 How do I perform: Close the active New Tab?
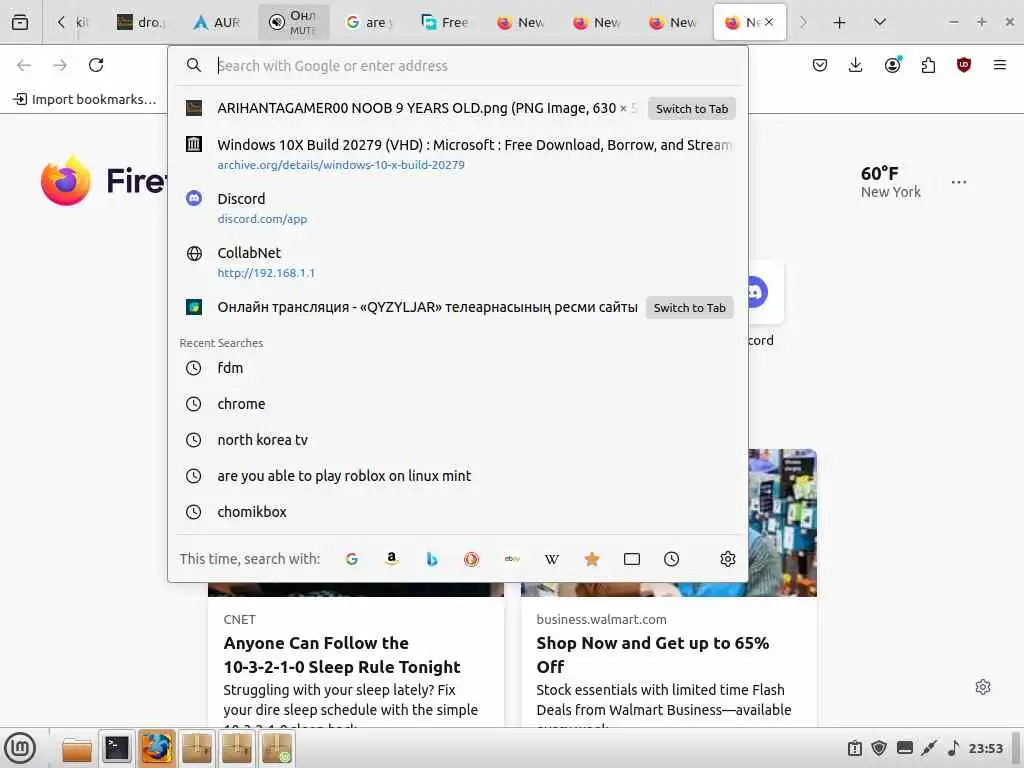coord(769,22)
